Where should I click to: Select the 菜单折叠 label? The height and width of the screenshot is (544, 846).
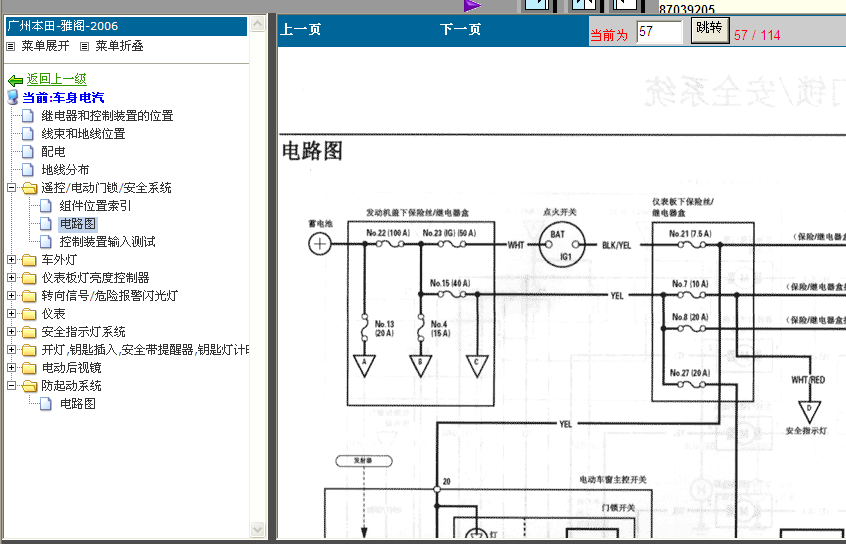pyautogui.click(x=119, y=46)
